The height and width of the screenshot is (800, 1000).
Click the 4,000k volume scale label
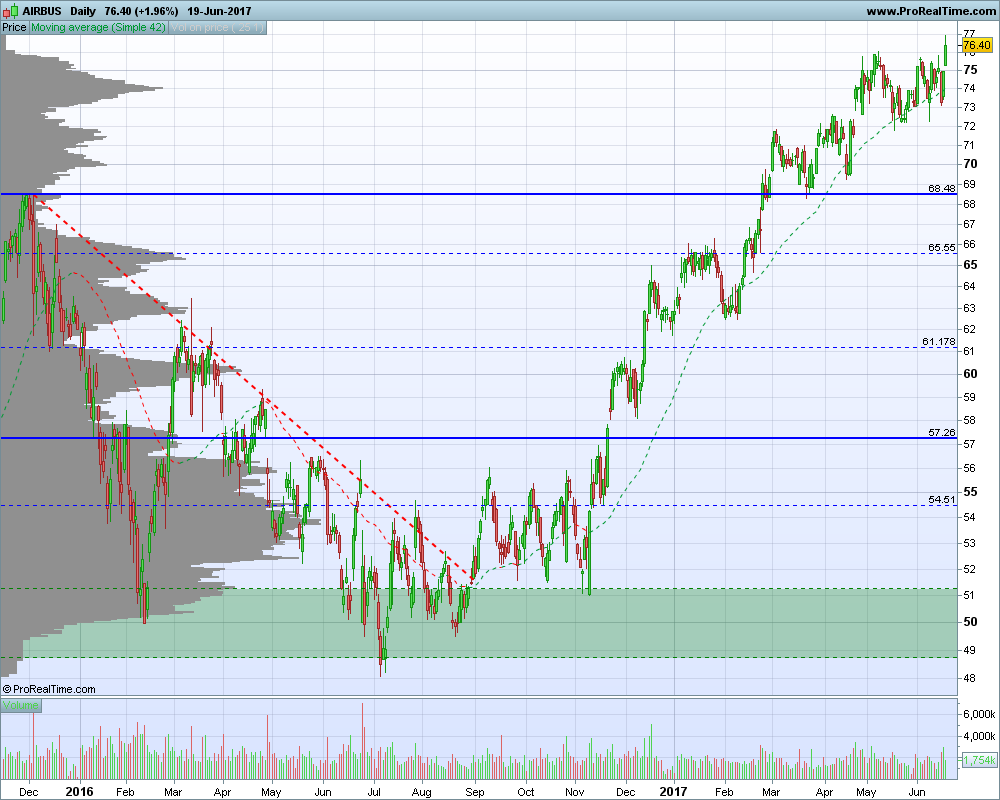pyautogui.click(x=980, y=736)
